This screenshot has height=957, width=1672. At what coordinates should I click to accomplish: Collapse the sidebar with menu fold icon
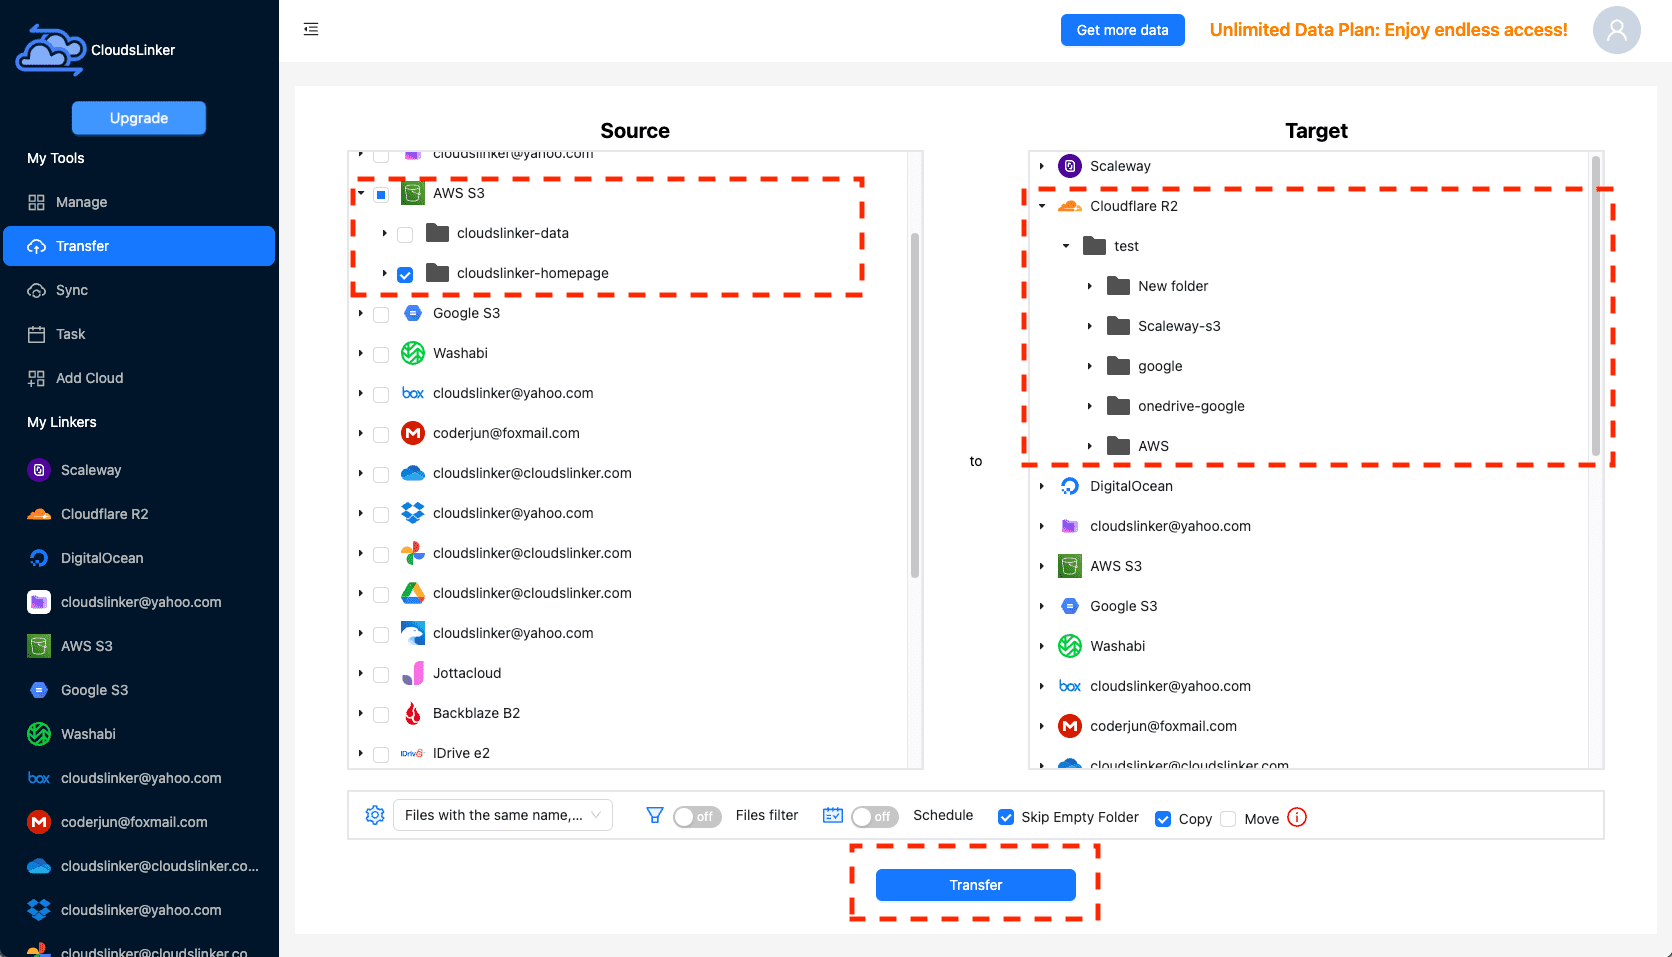click(311, 29)
